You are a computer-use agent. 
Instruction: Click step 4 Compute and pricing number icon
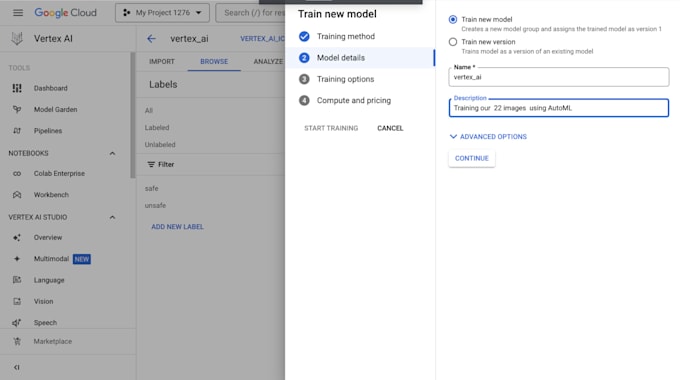304,100
